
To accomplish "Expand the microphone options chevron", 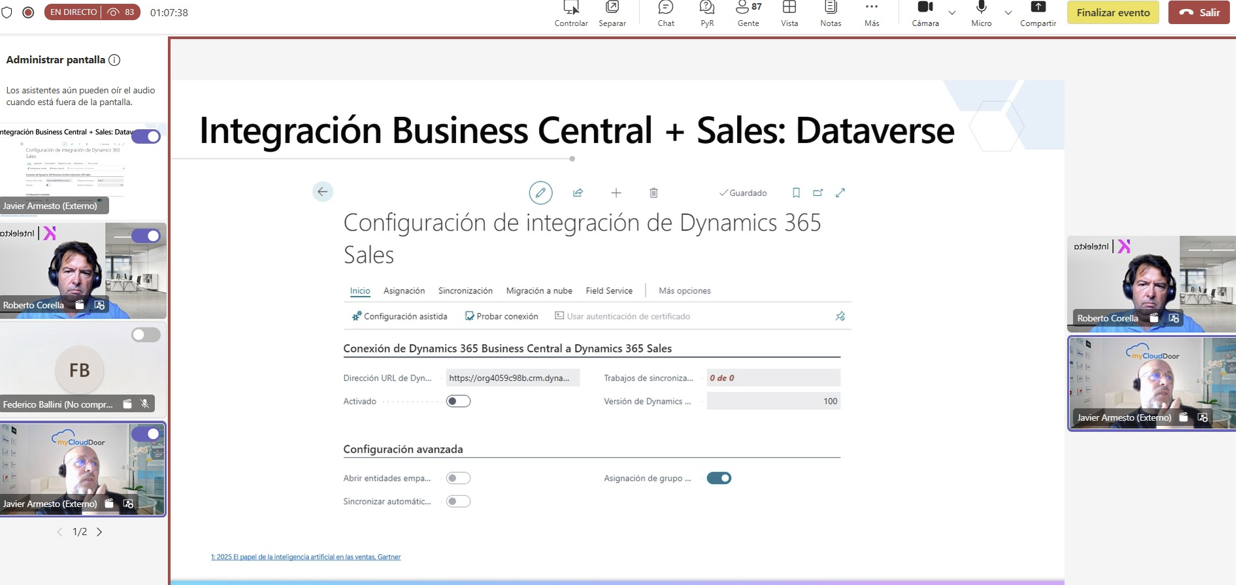I will [x=1008, y=13].
